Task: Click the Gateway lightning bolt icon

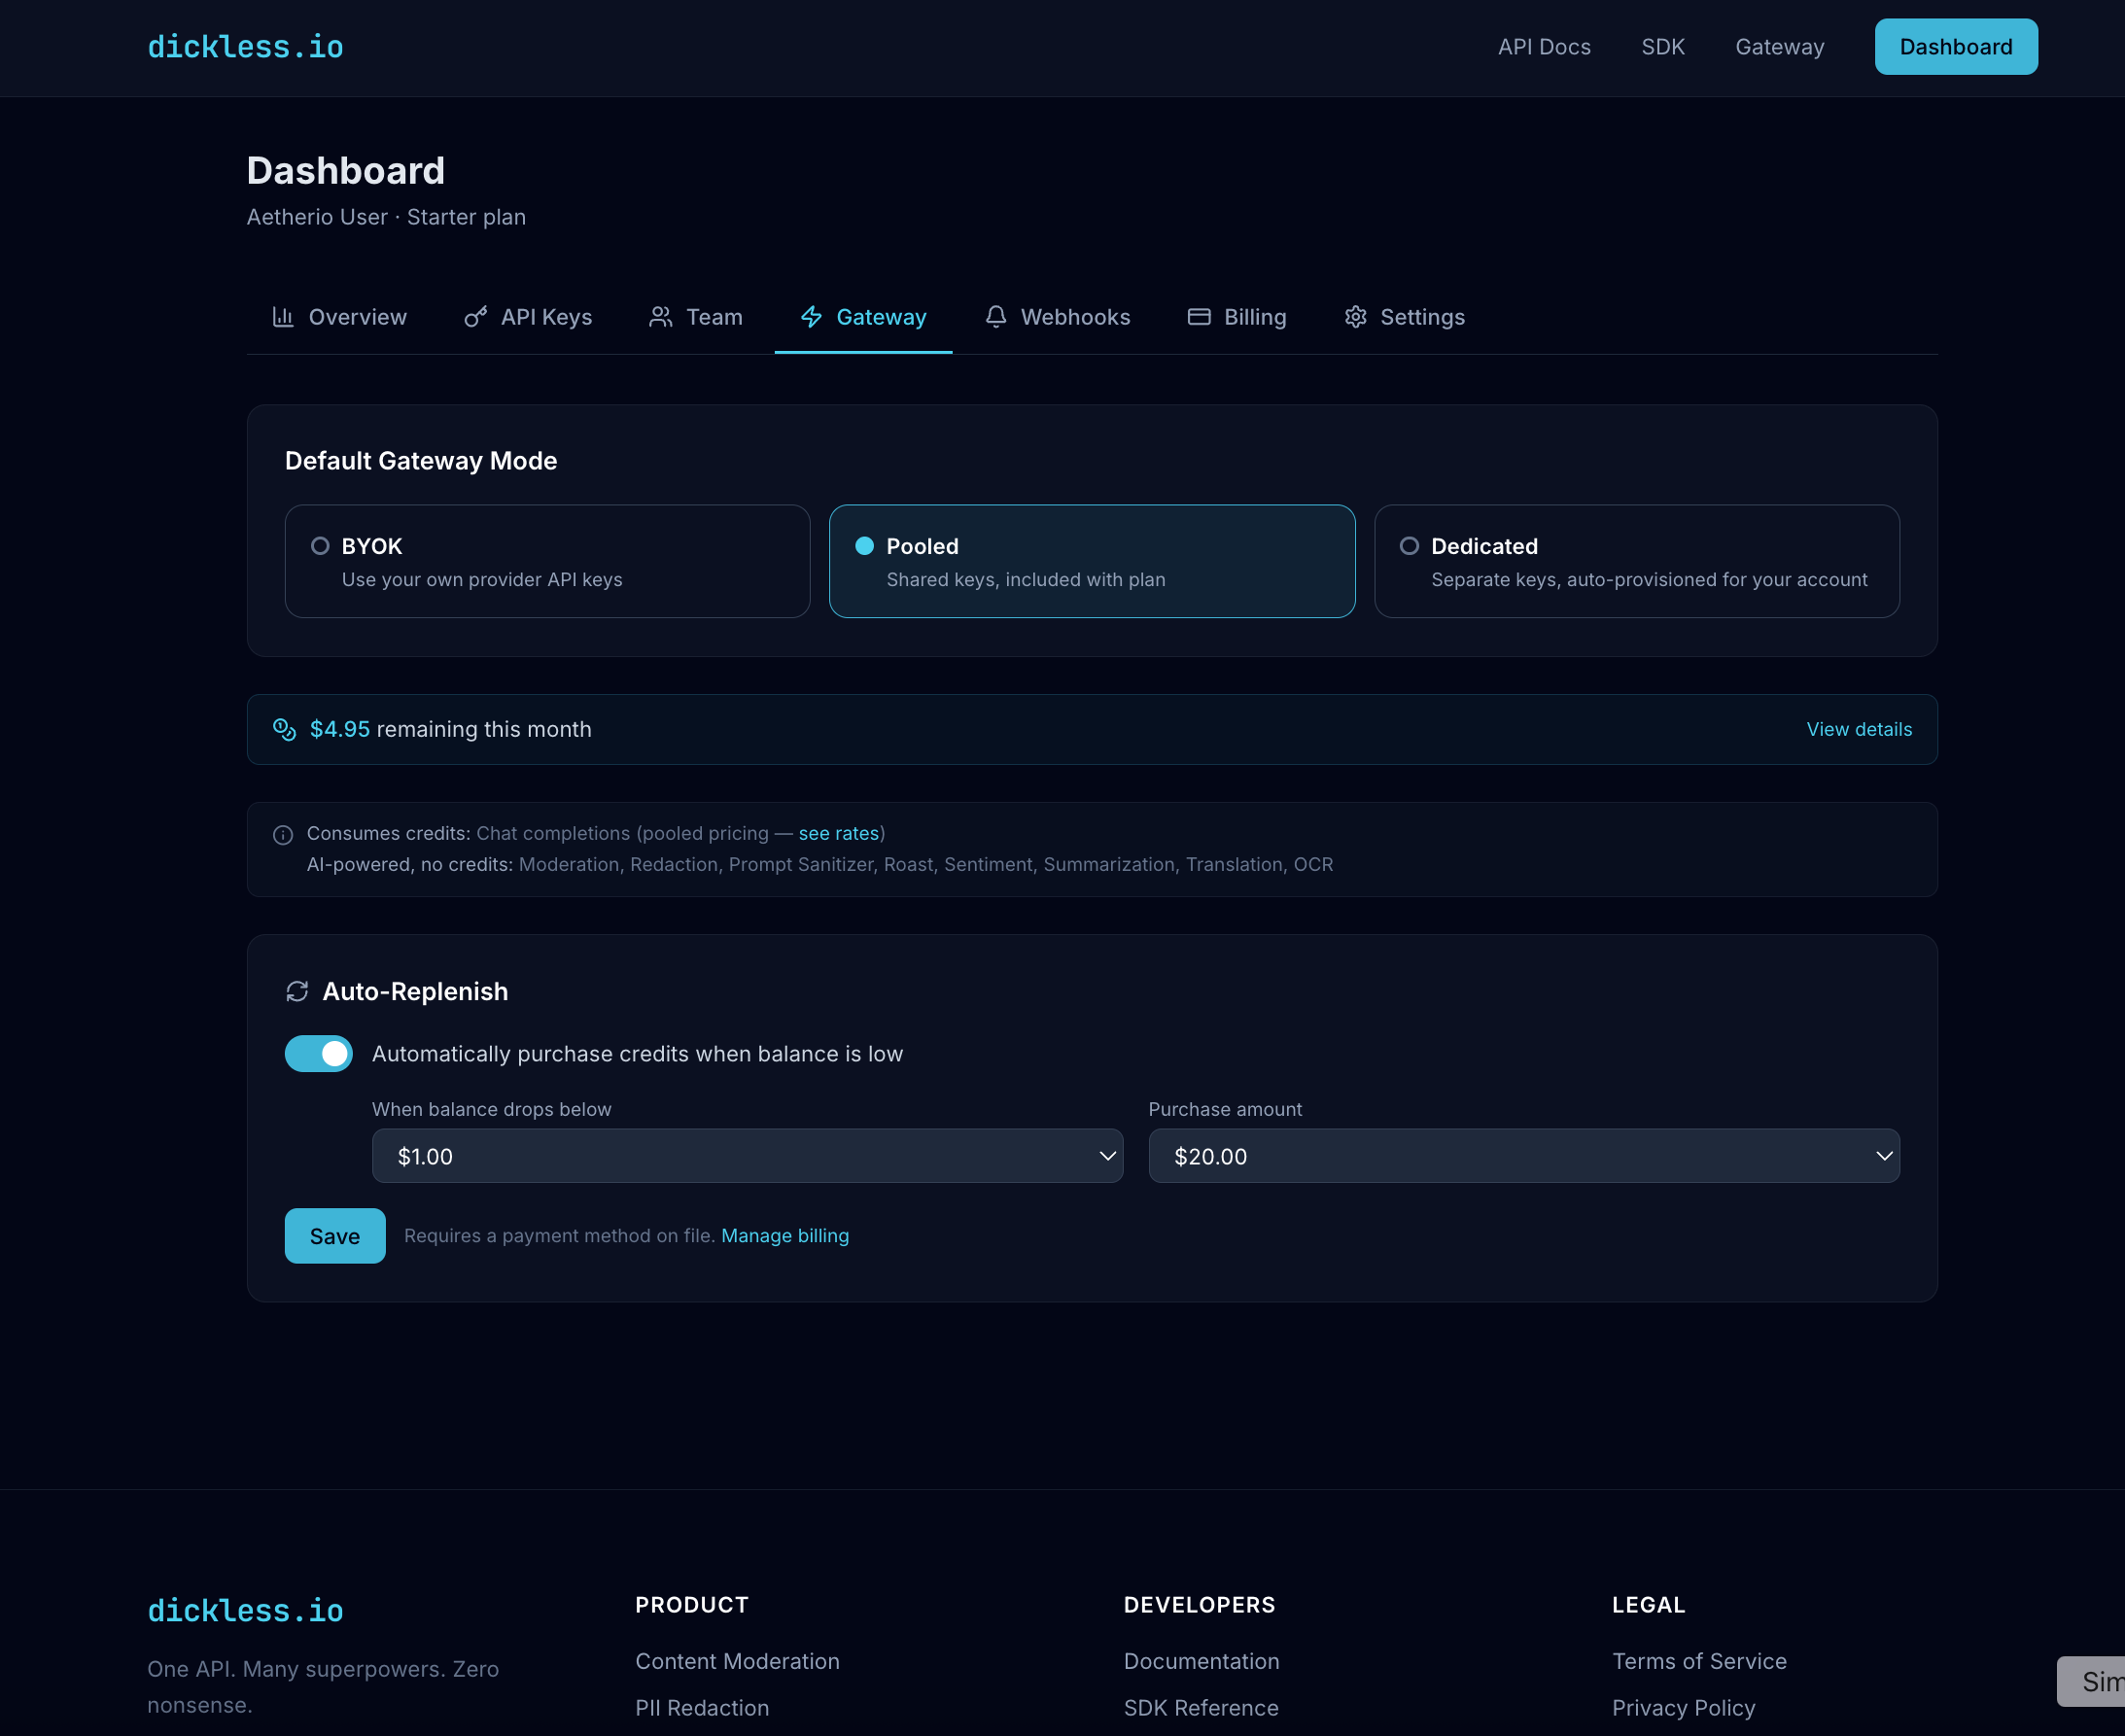Action: point(810,317)
